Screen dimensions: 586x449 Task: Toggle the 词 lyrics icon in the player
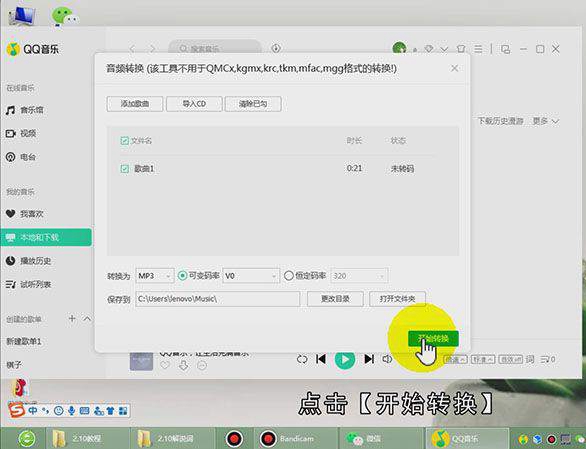(x=530, y=359)
